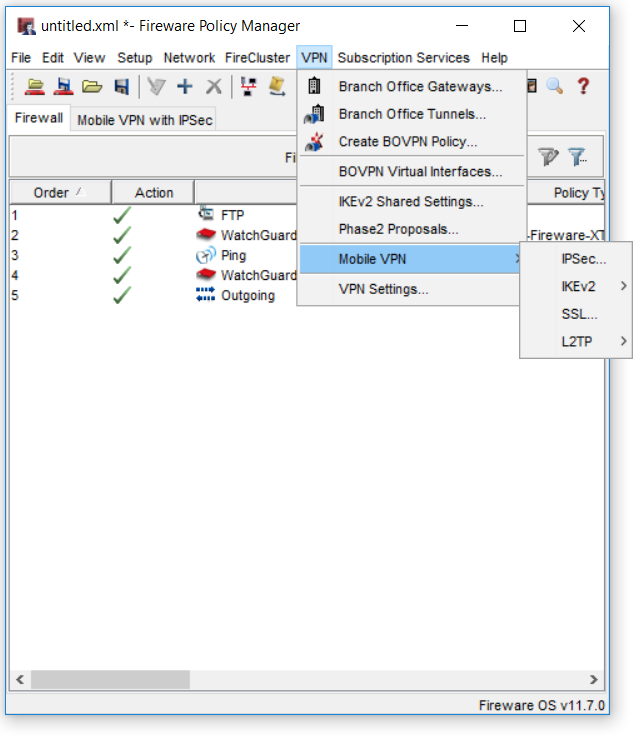Switch to Mobile VPN with IPSec tab
Screen dimensions: 642x736
tap(145, 120)
